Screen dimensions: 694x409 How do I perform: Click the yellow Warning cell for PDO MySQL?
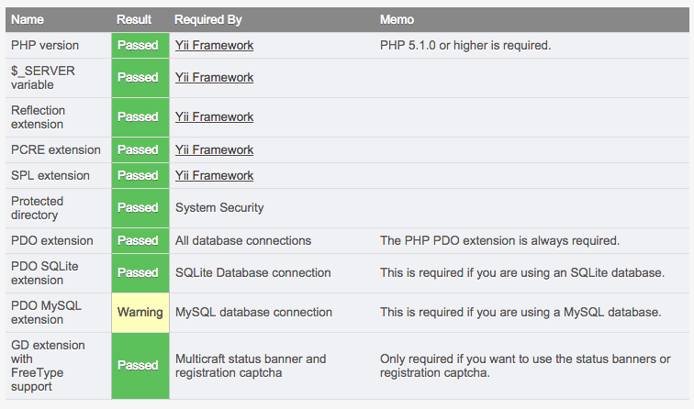coord(139,312)
